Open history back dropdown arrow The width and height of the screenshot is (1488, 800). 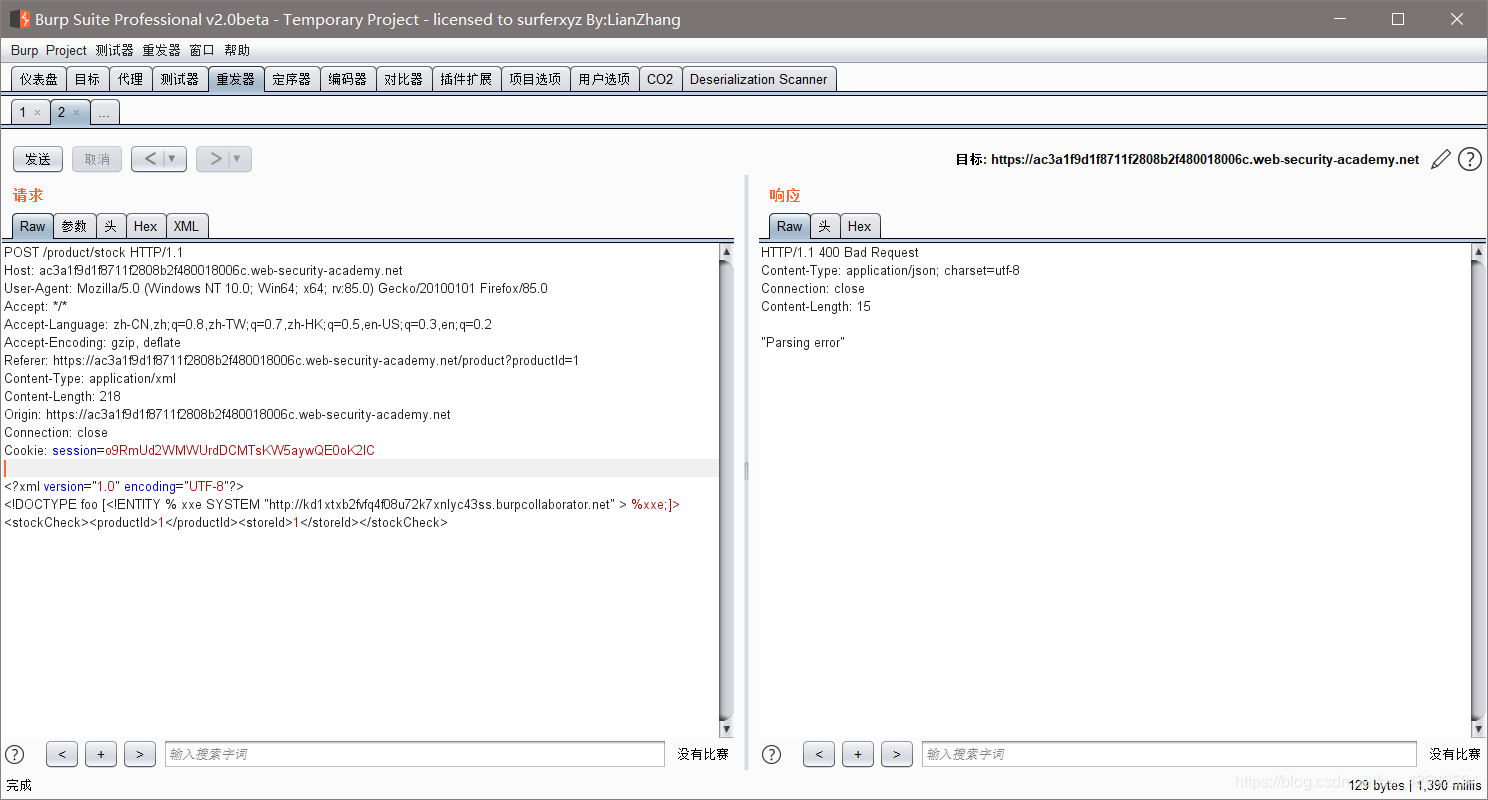point(174,159)
